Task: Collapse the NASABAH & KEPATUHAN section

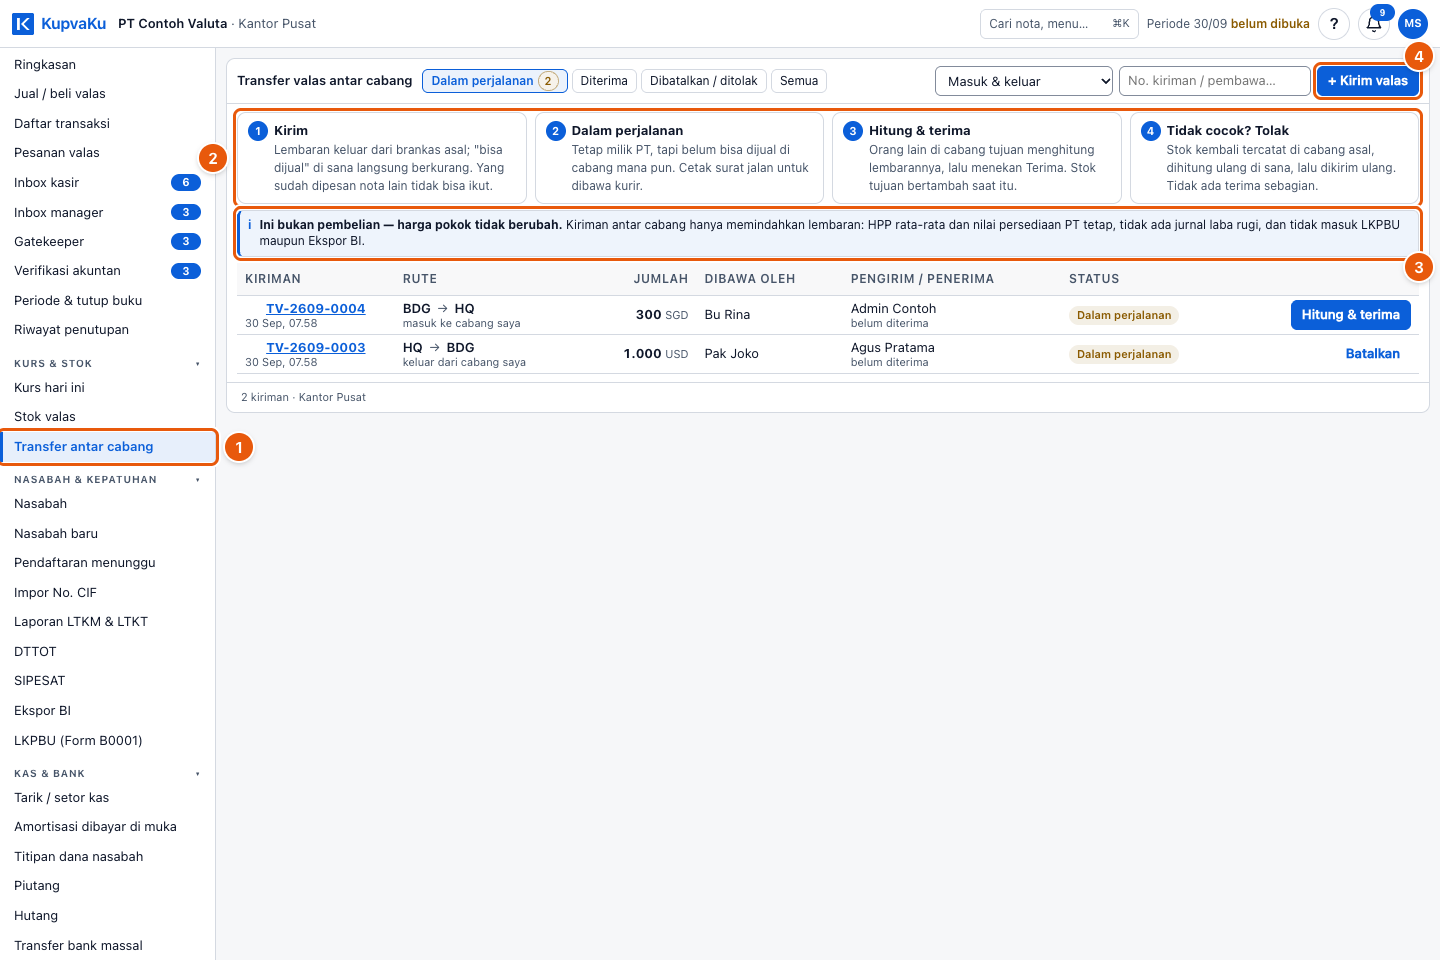Action: (197, 480)
